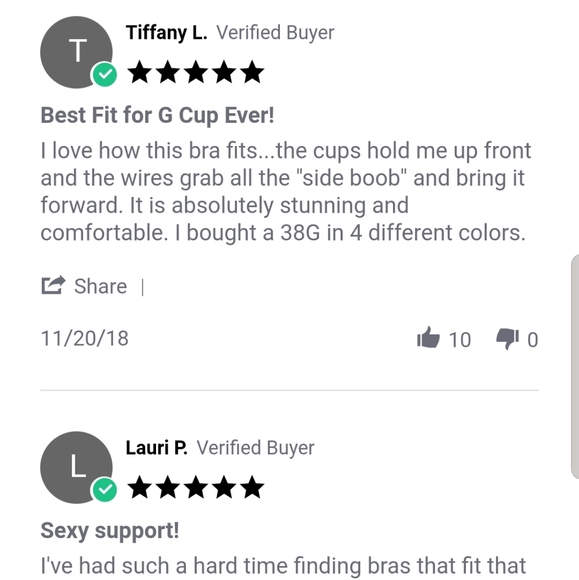The width and height of the screenshot is (579, 580).
Task: Click the green verified checkmark badge on Lauri's avatar
Action: tap(105, 489)
